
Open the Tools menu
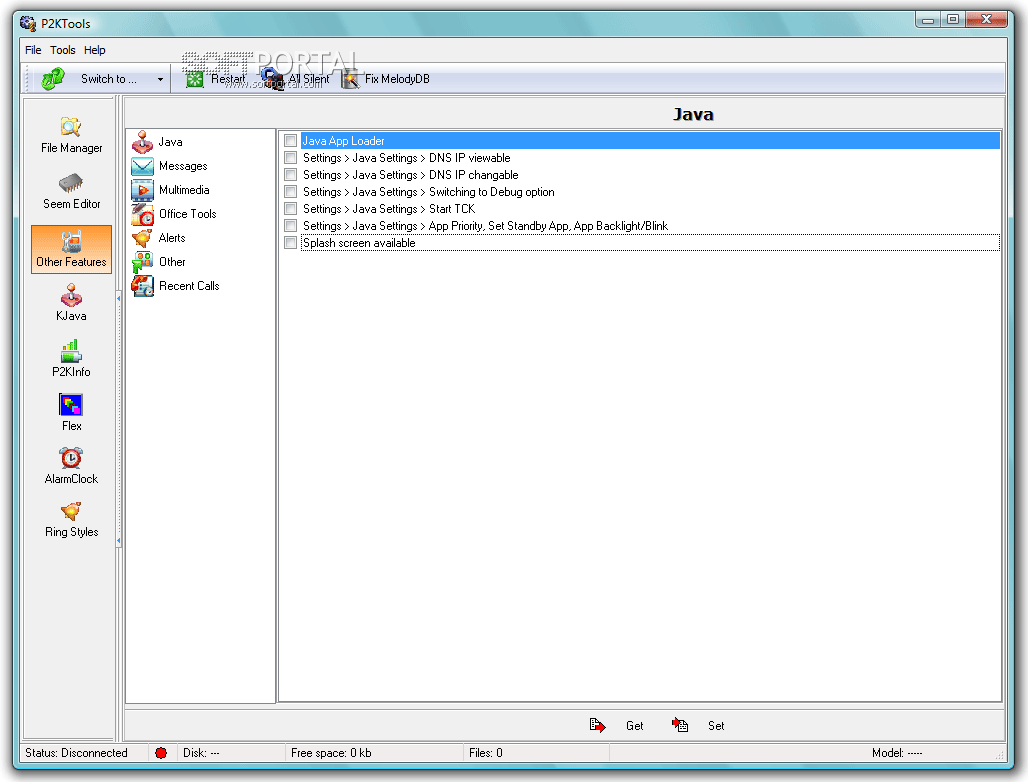[62, 50]
